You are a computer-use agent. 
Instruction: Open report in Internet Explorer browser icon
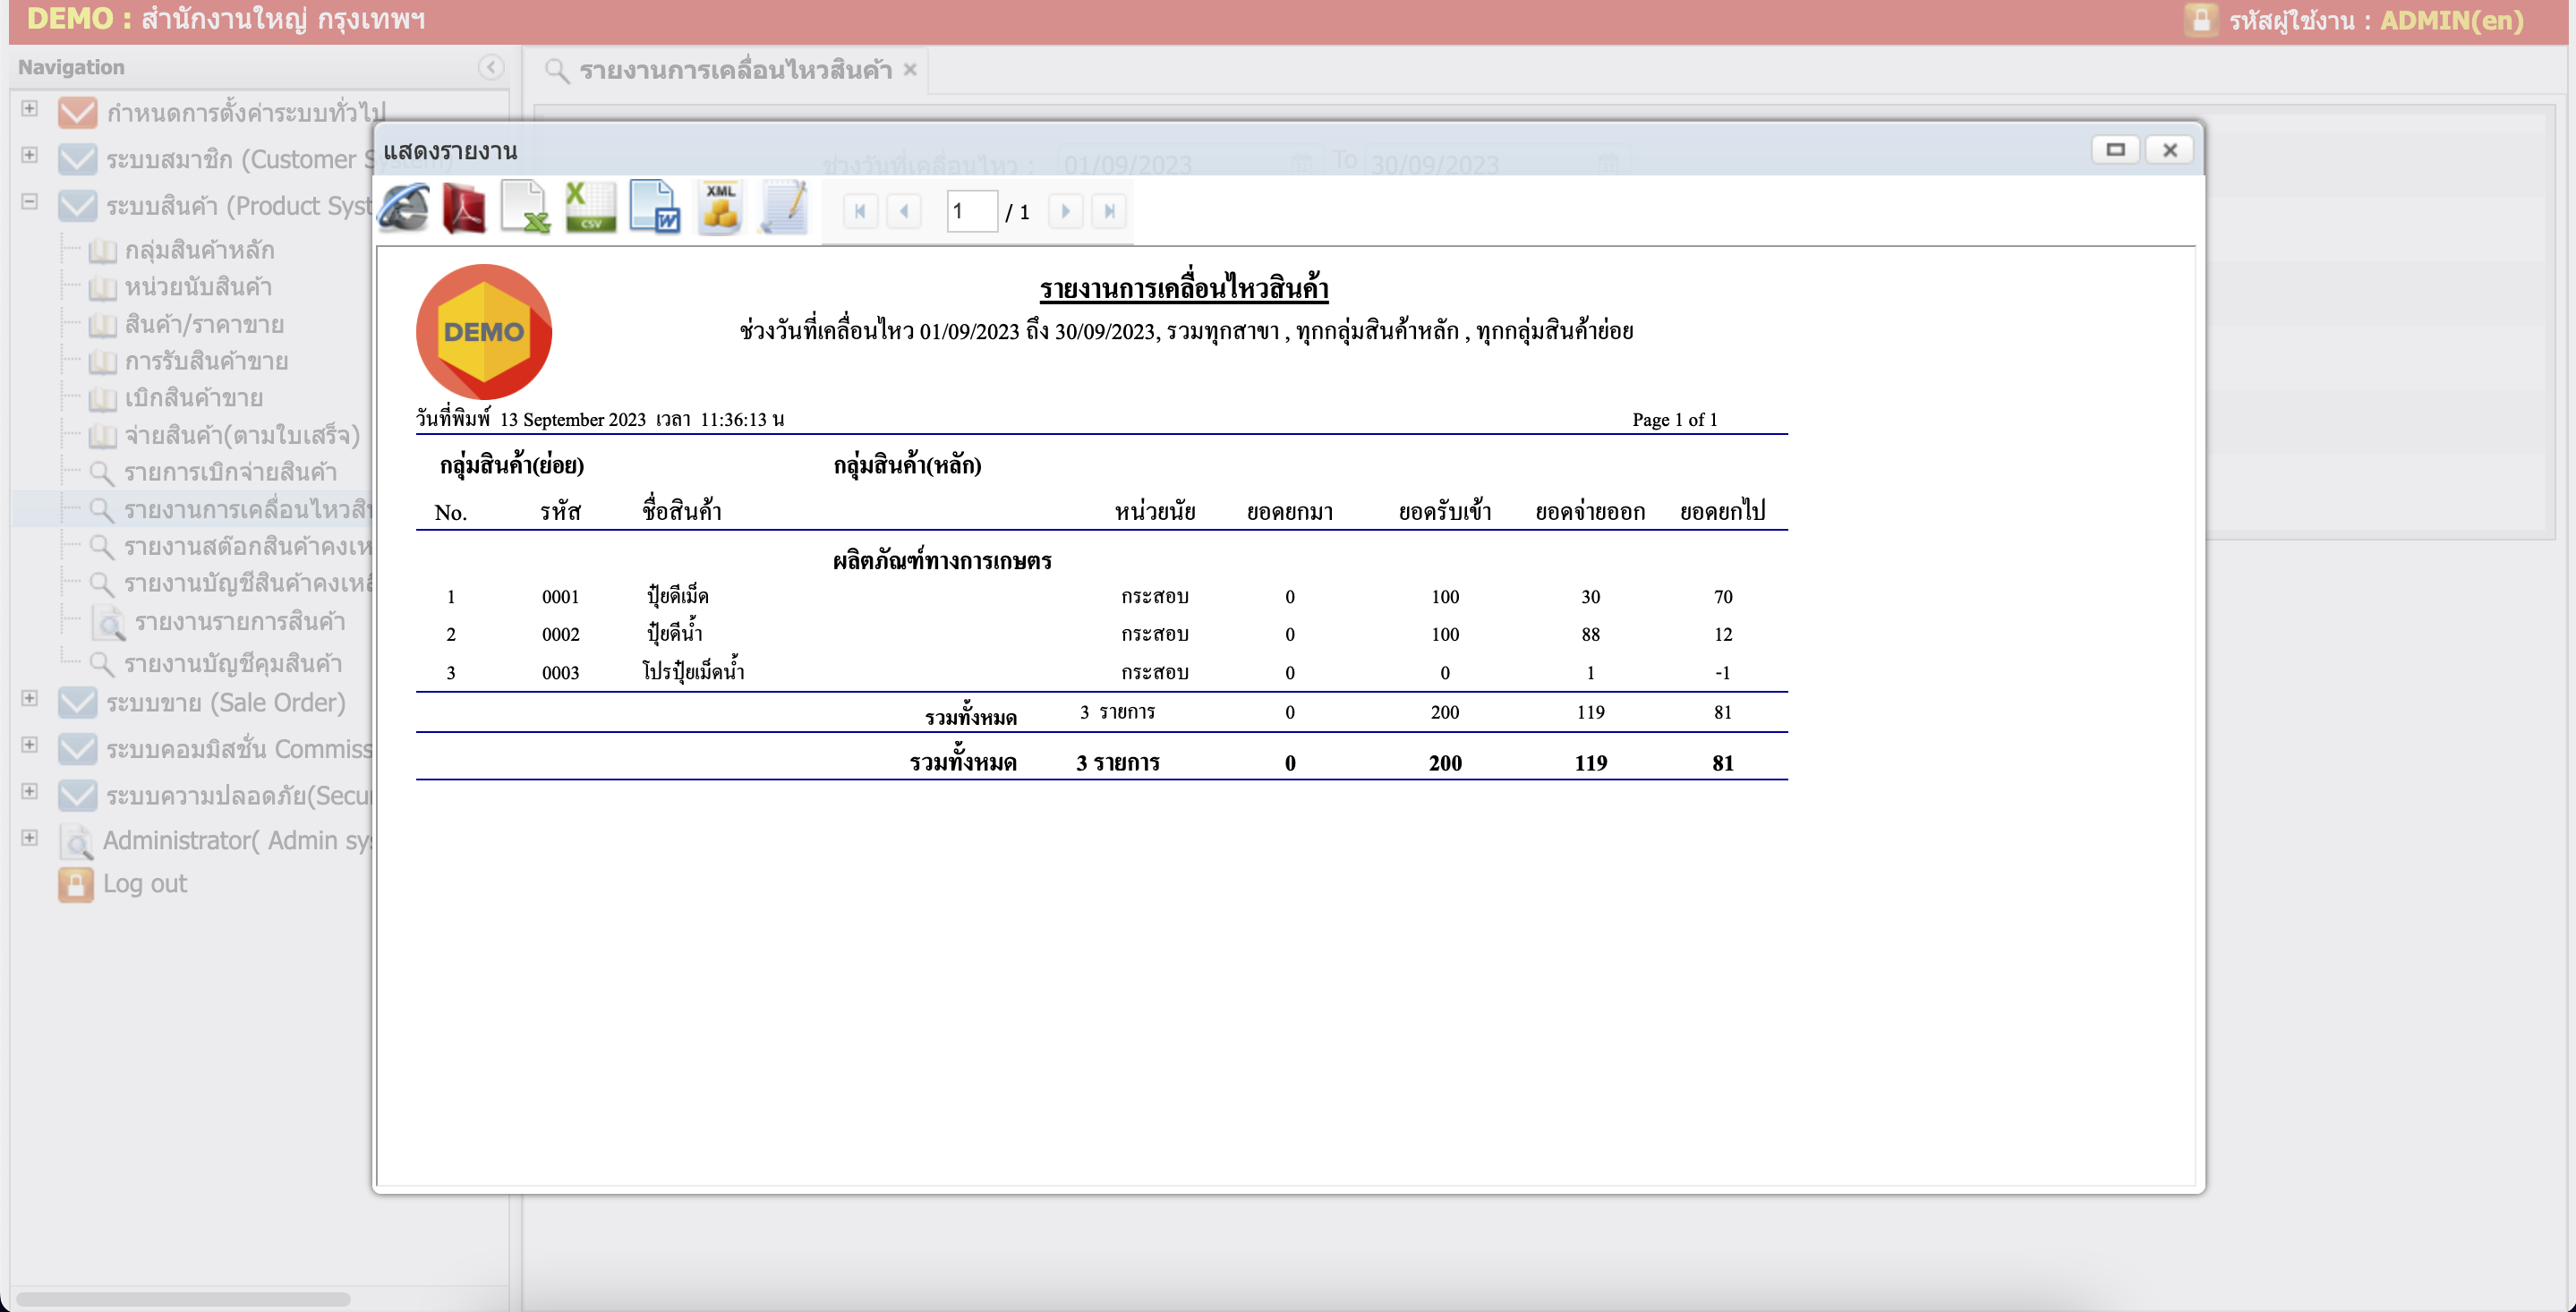point(404,209)
